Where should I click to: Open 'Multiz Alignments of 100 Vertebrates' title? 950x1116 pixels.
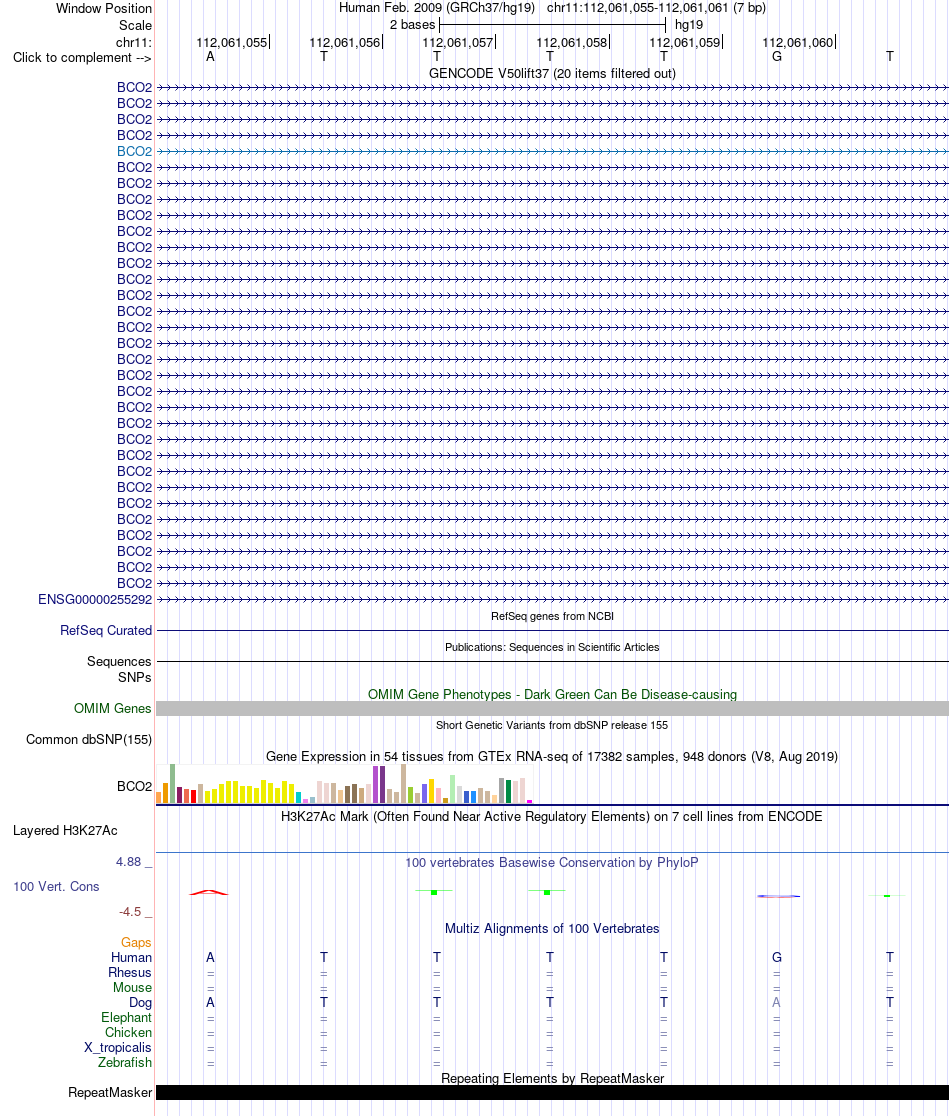(552, 929)
